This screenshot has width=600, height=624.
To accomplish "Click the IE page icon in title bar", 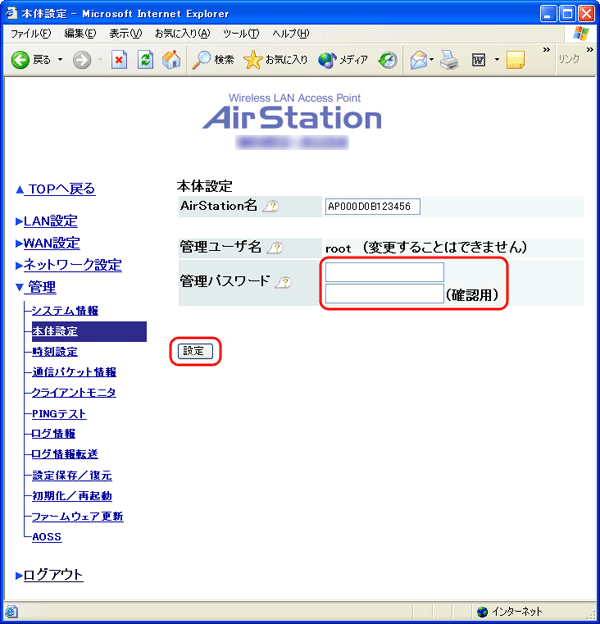I will (x=11, y=13).
